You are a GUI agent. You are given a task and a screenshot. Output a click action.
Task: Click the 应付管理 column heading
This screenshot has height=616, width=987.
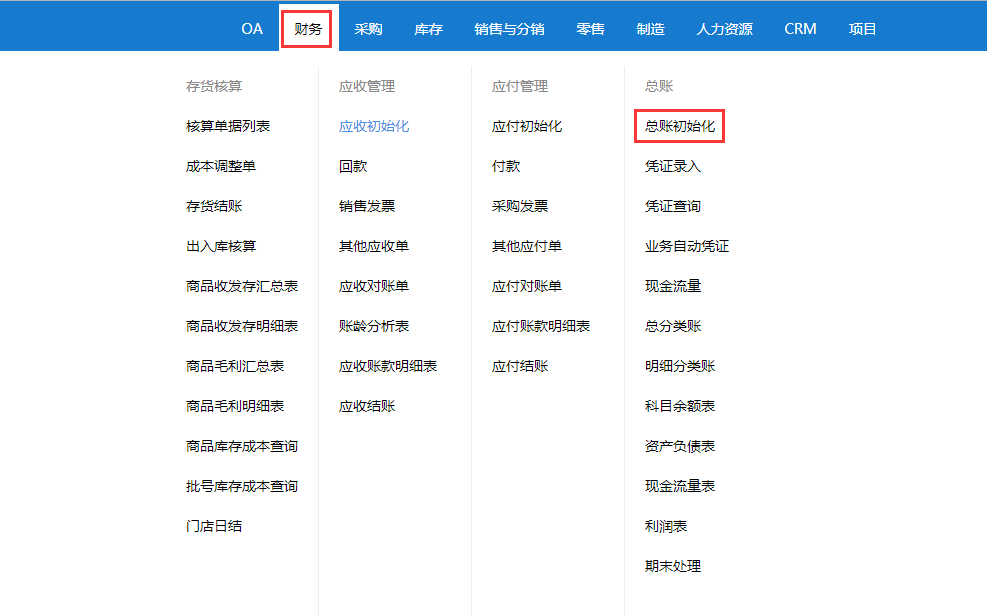pos(520,86)
